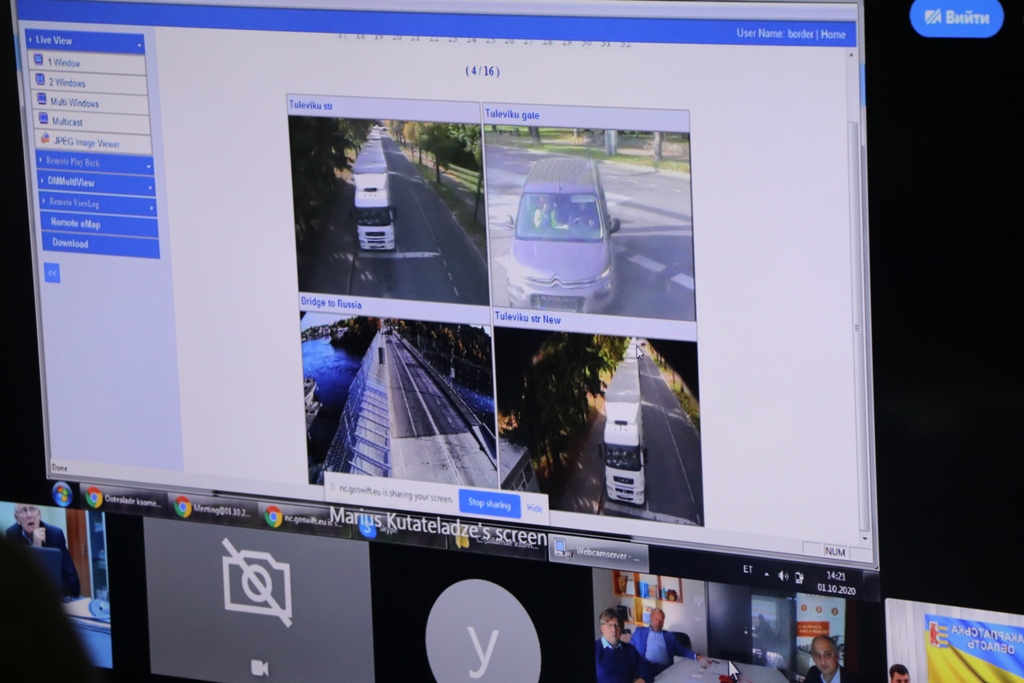
Task: Click scrollbar down arrow
Action: coord(865,539)
